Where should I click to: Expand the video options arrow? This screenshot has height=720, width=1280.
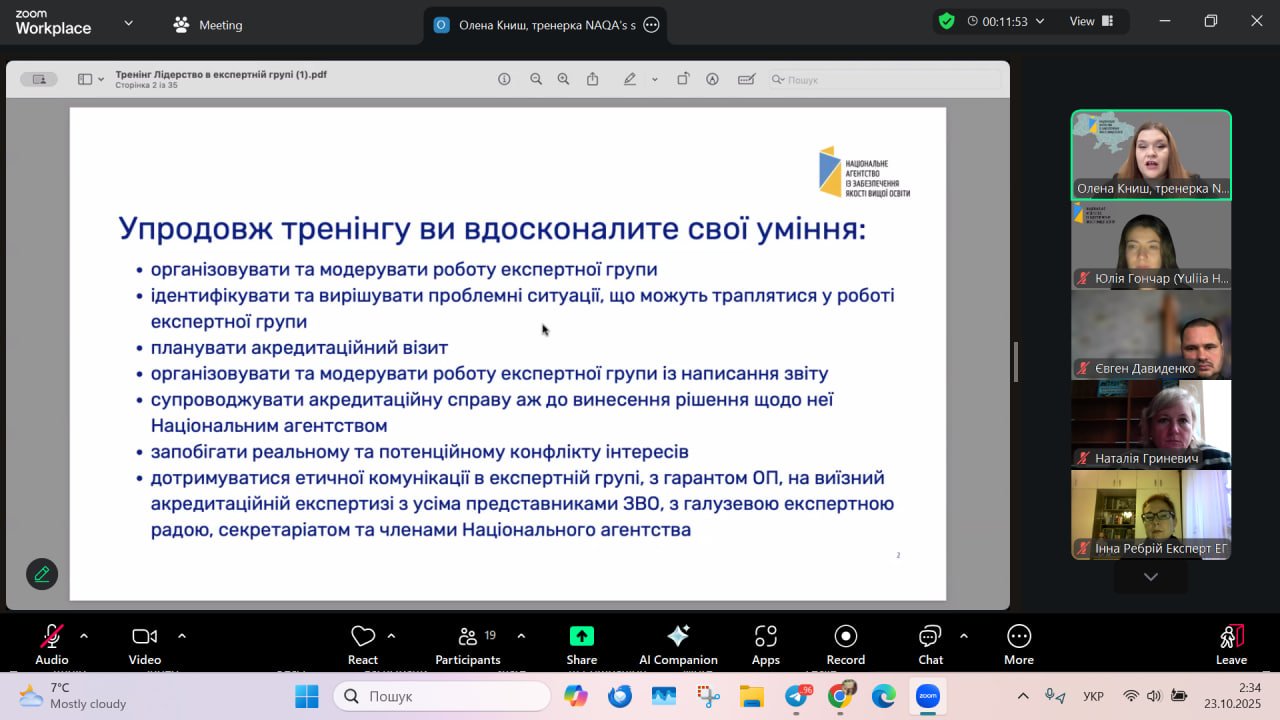pyautogui.click(x=182, y=635)
